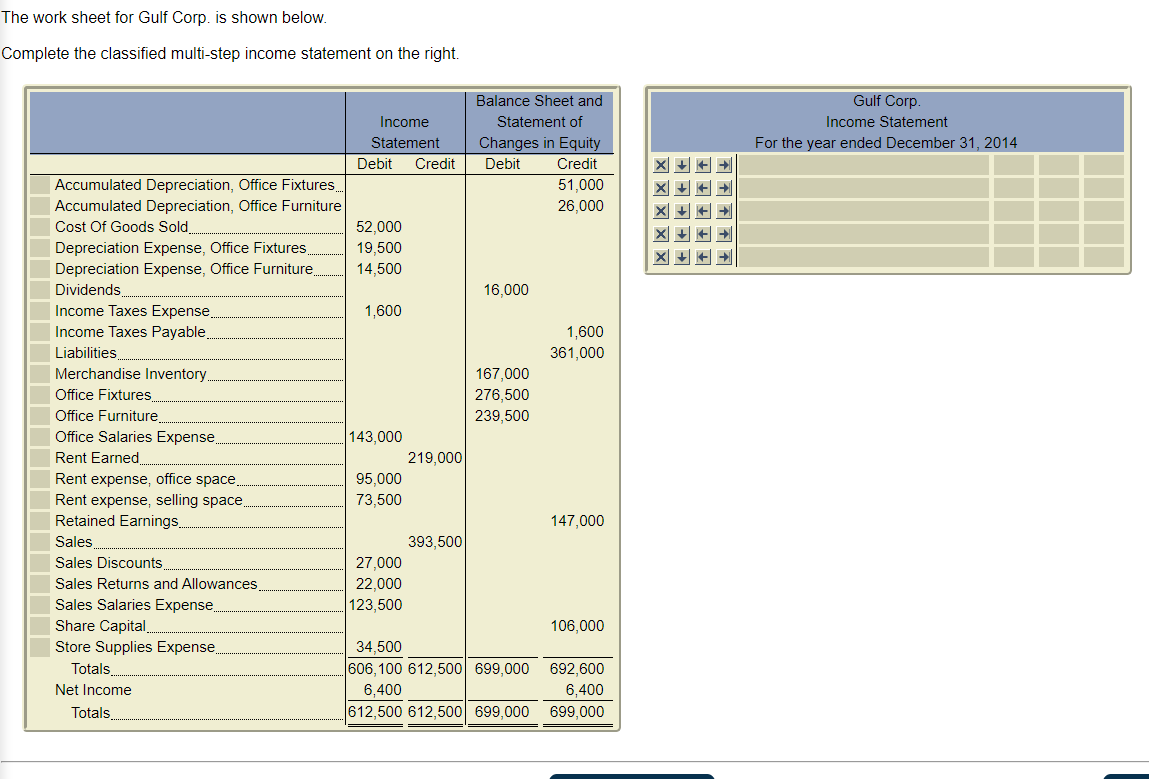Click the right arrow icon on the first row
The height and width of the screenshot is (779, 1149).
723,165
